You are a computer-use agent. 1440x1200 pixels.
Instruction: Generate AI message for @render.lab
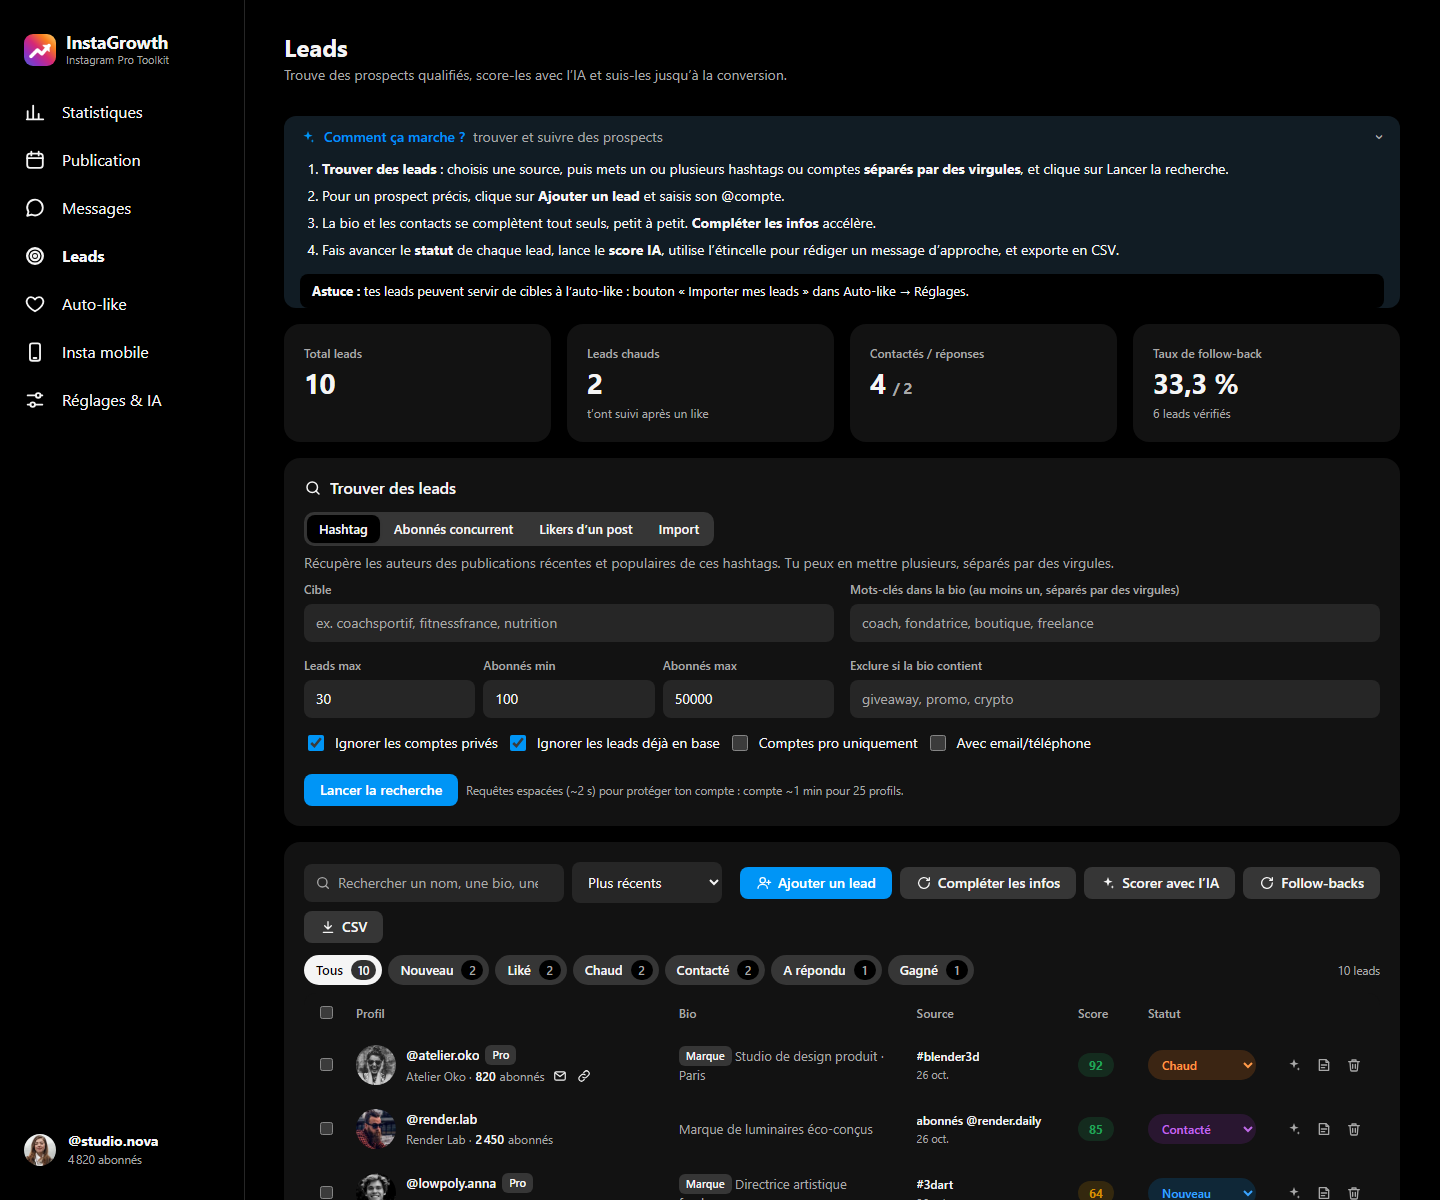1294,1129
